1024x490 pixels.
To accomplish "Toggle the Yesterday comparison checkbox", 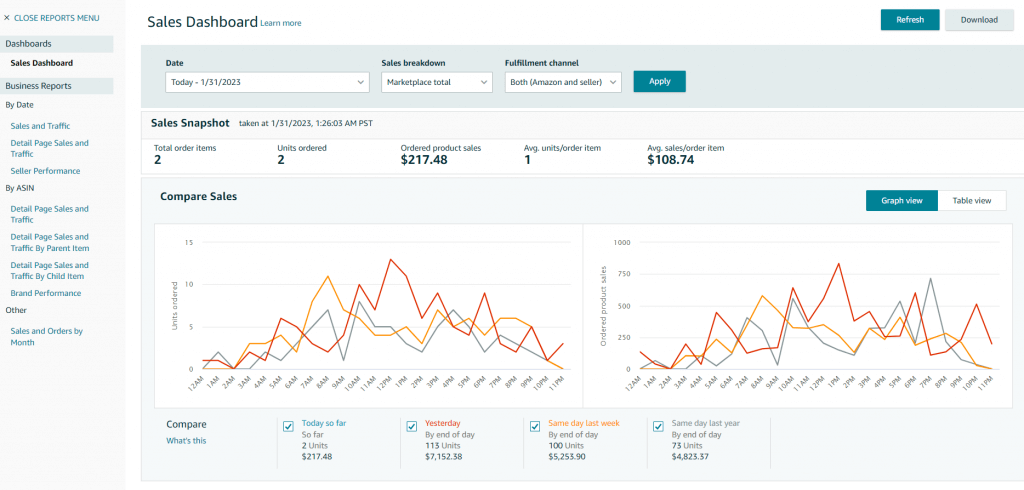I will click(x=412, y=426).
